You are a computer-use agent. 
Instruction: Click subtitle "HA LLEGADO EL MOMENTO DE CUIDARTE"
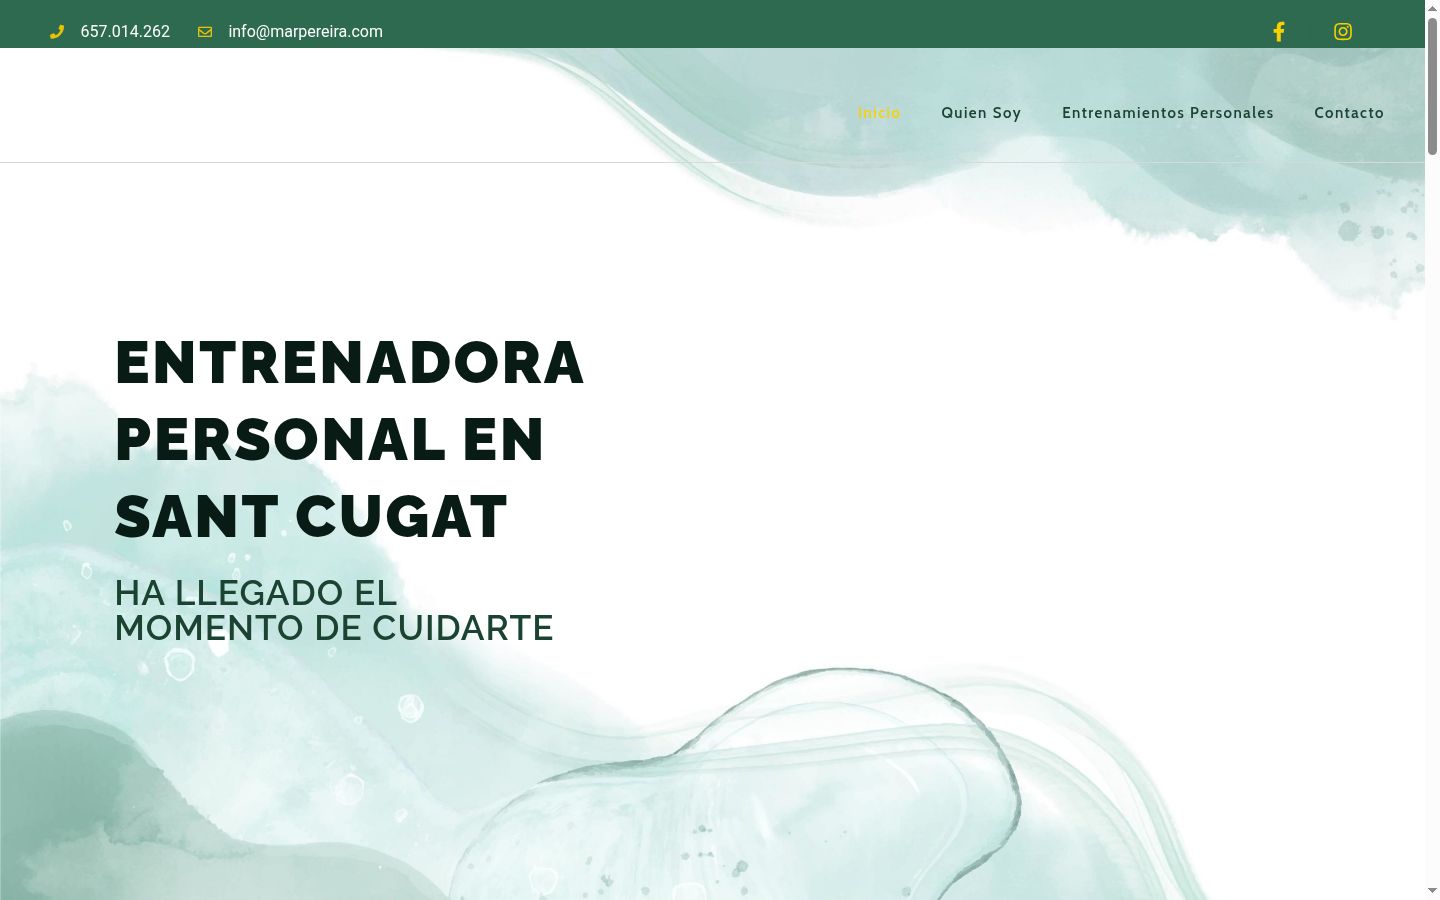[x=334, y=610]
